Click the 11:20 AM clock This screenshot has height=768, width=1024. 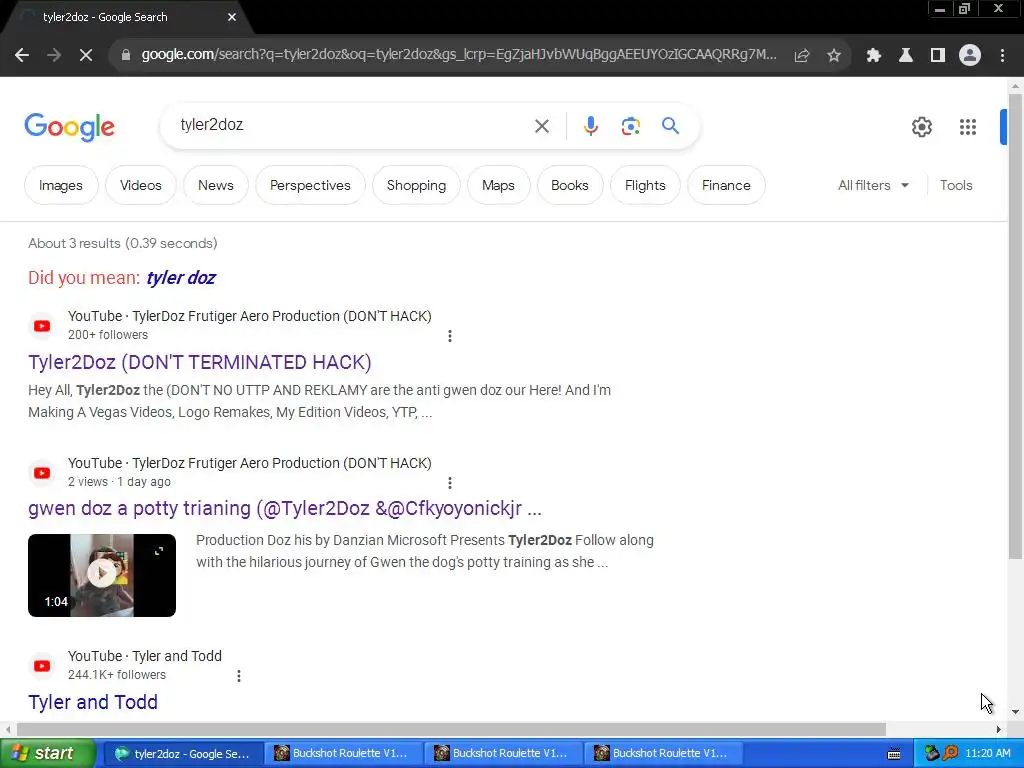pyautogui.click(x=987, y=754)
